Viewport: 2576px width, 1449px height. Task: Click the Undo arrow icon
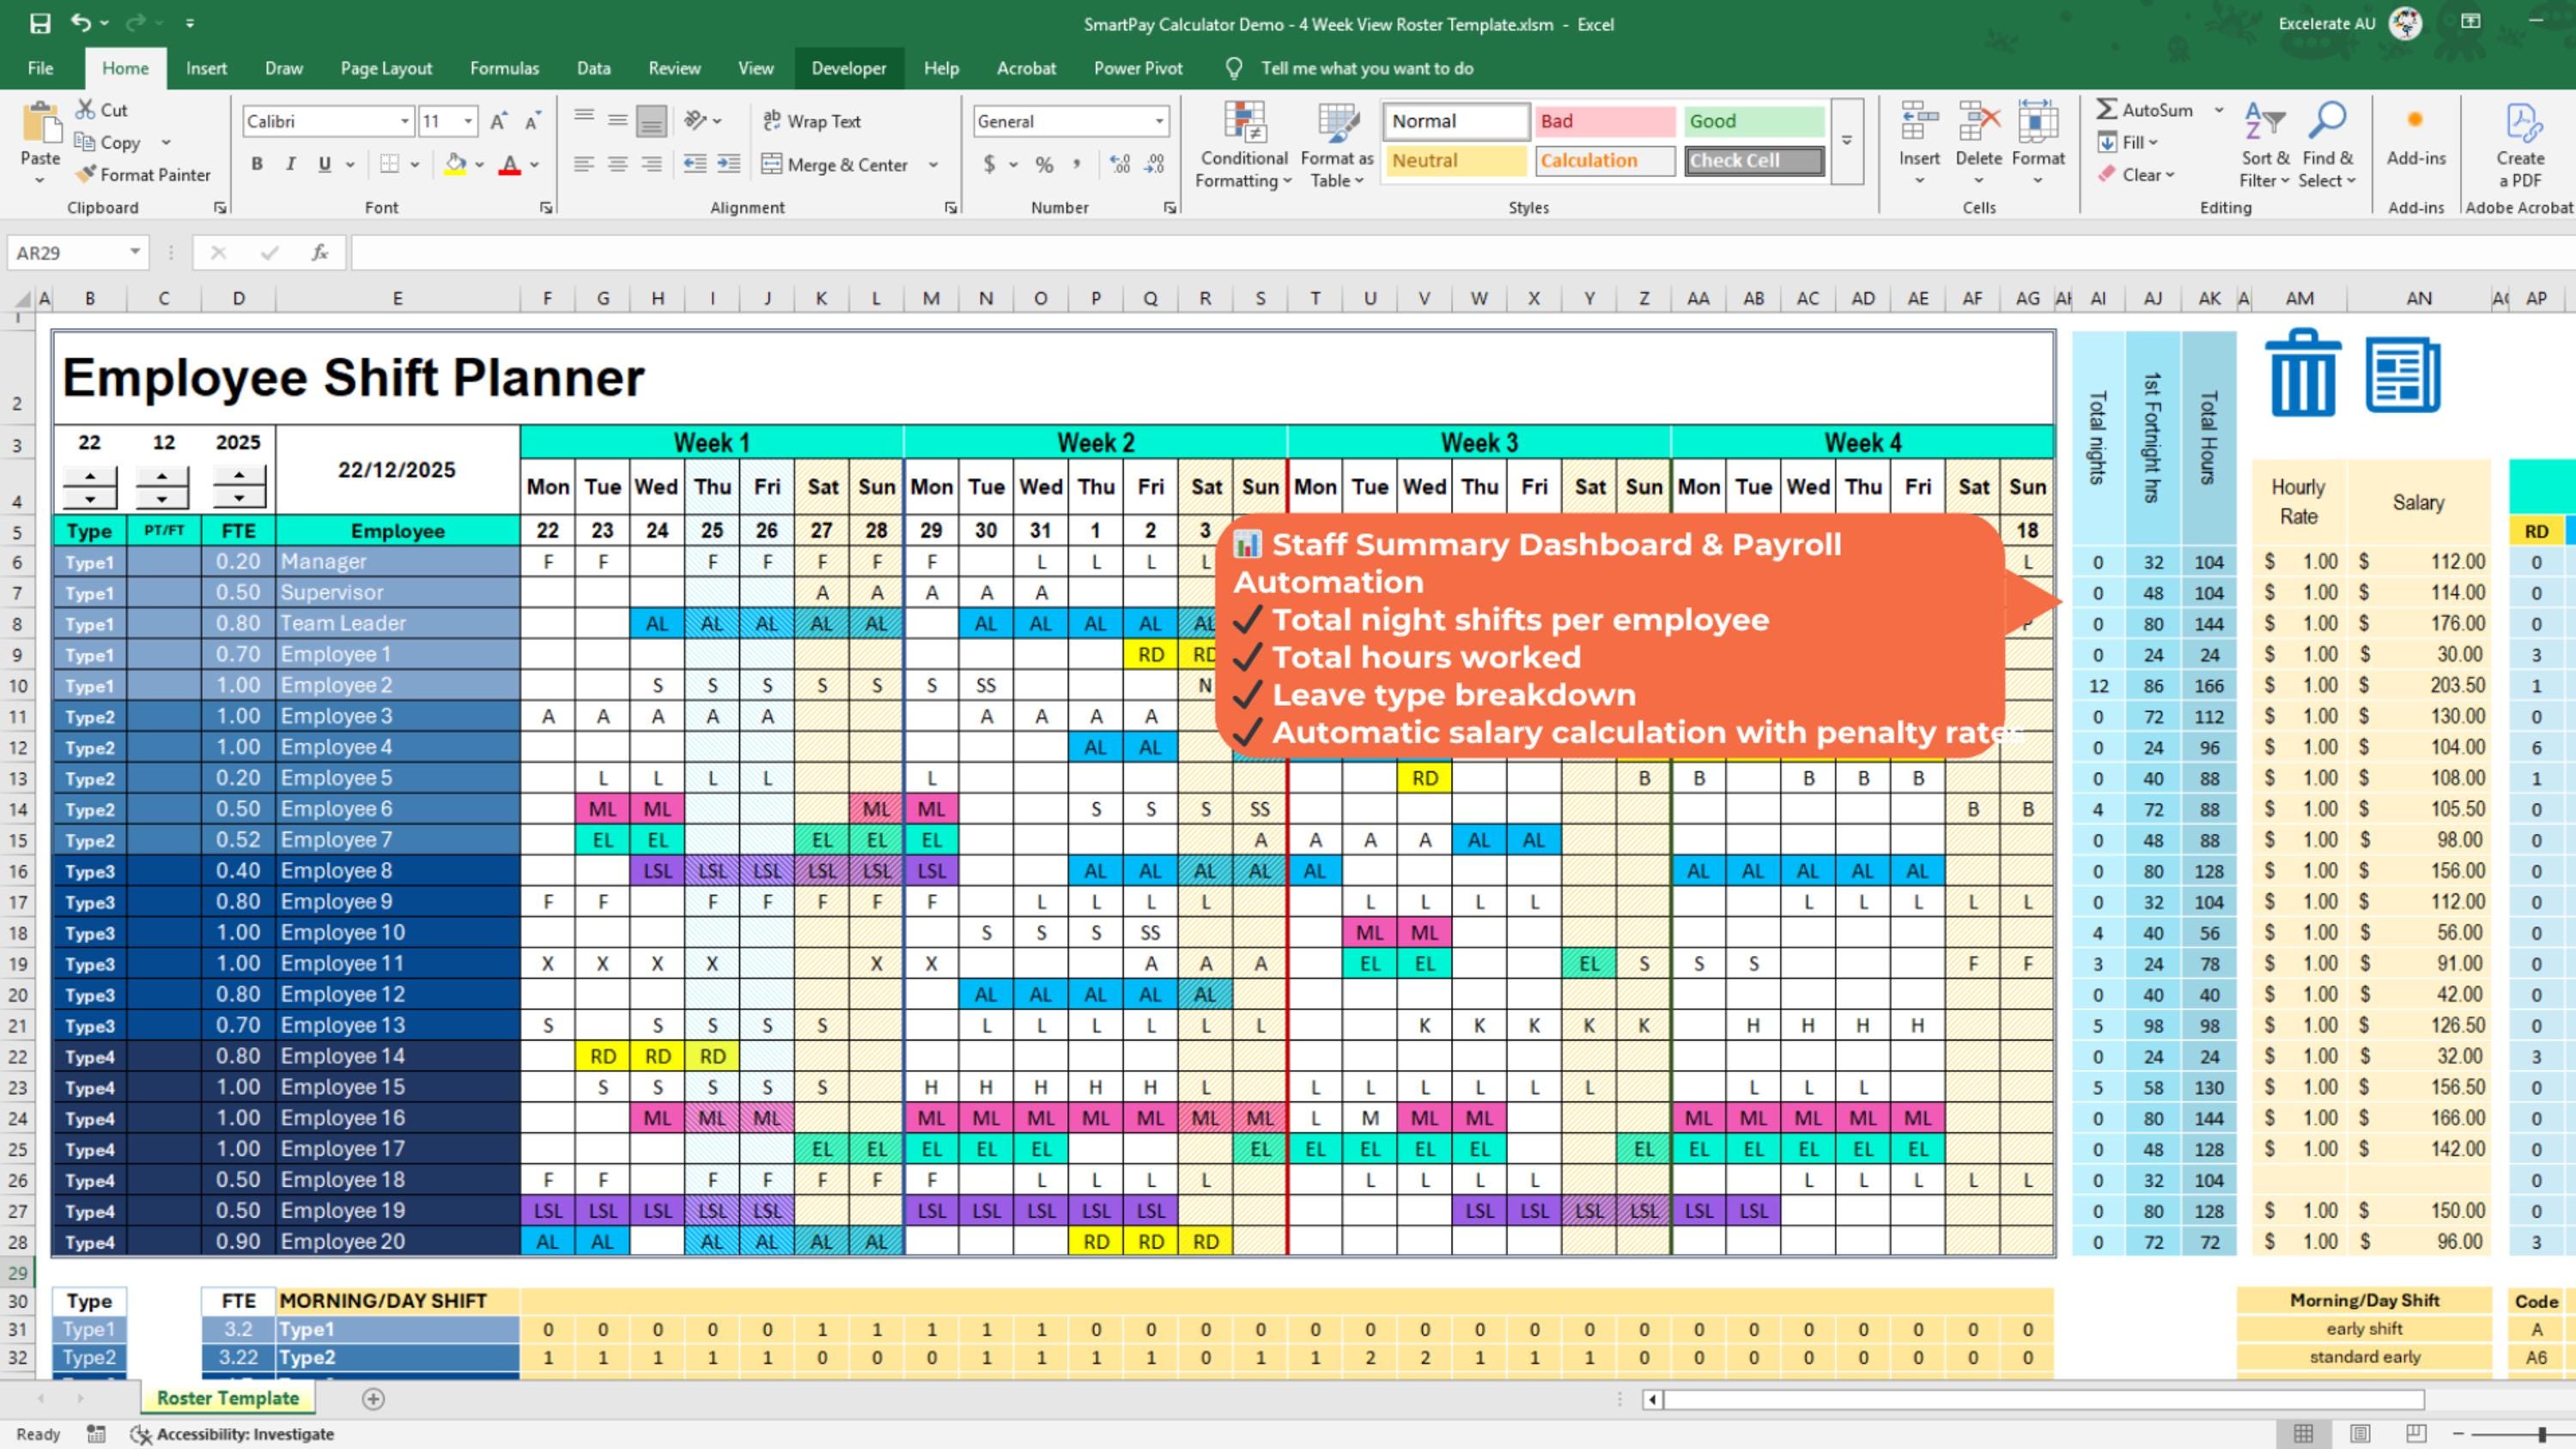pos(80,23)
